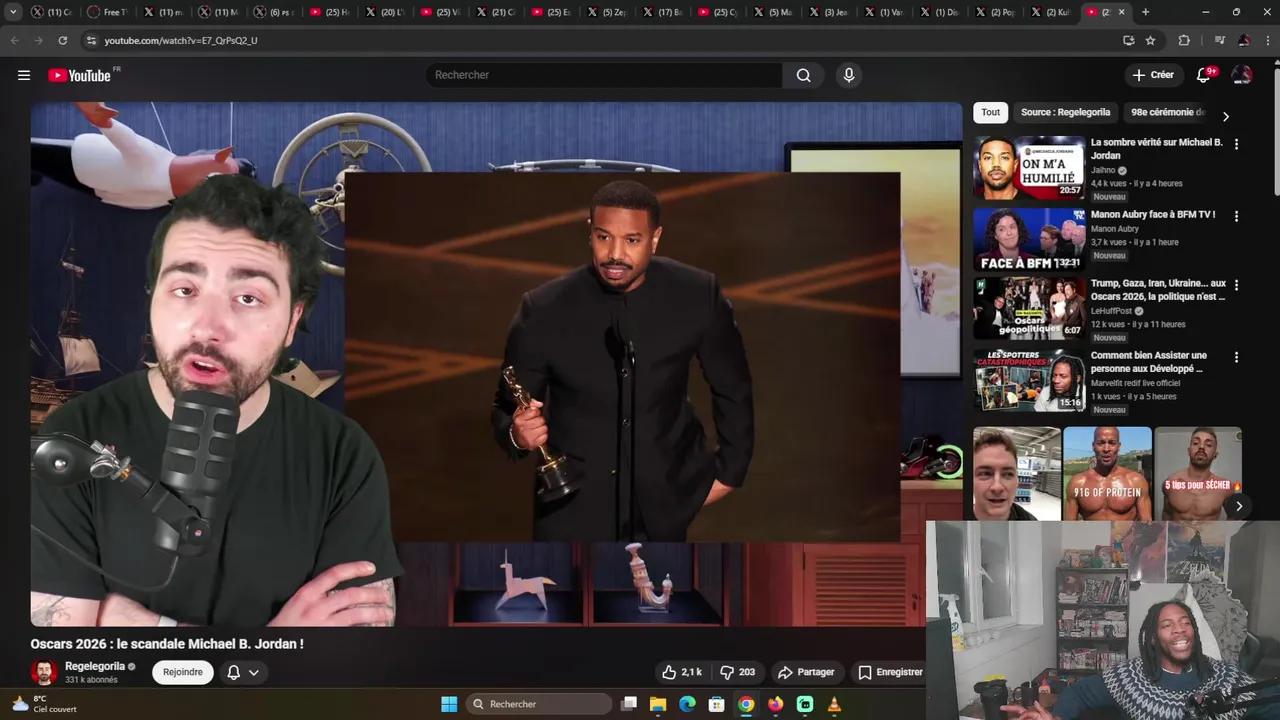1280x720 pixels.
Task: Click the video title Oscars 2026
Action: [x=167, y=644]
